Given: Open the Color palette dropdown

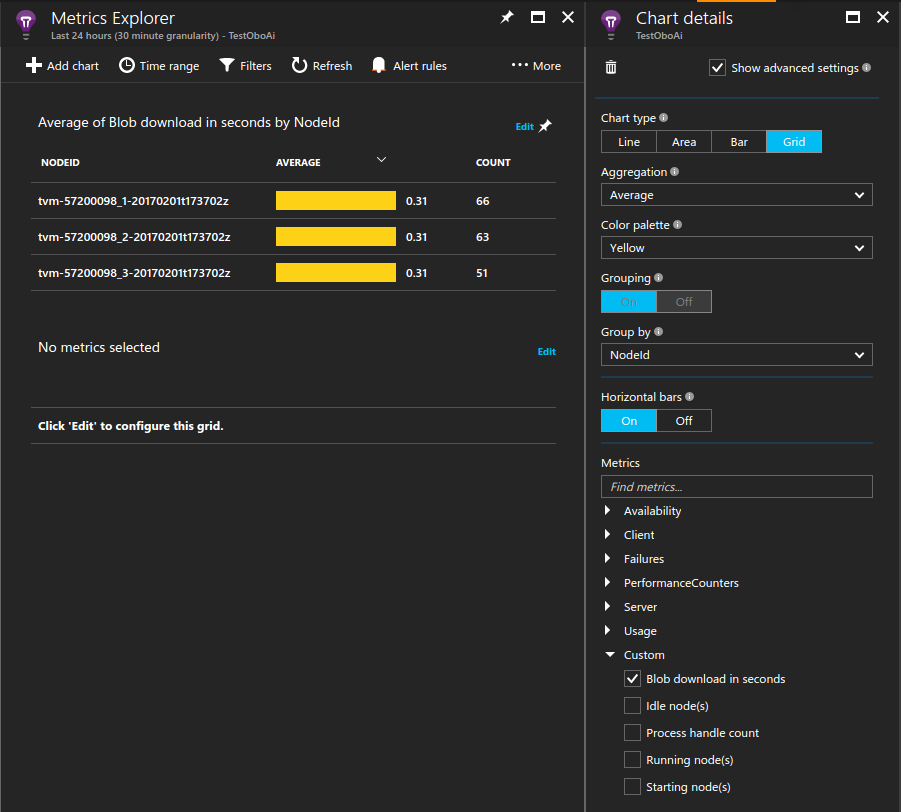Looking at the screenshot, I should (x=736, y=248).
